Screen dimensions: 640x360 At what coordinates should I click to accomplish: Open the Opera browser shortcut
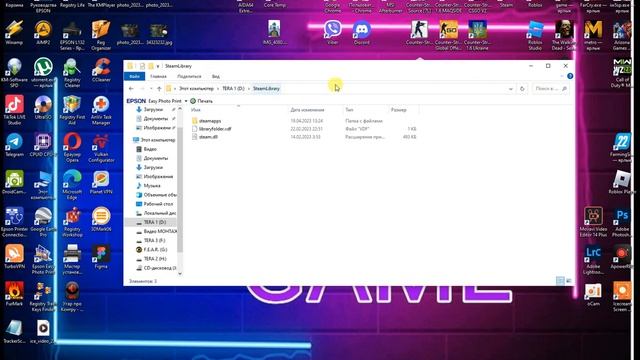(72, 147)
